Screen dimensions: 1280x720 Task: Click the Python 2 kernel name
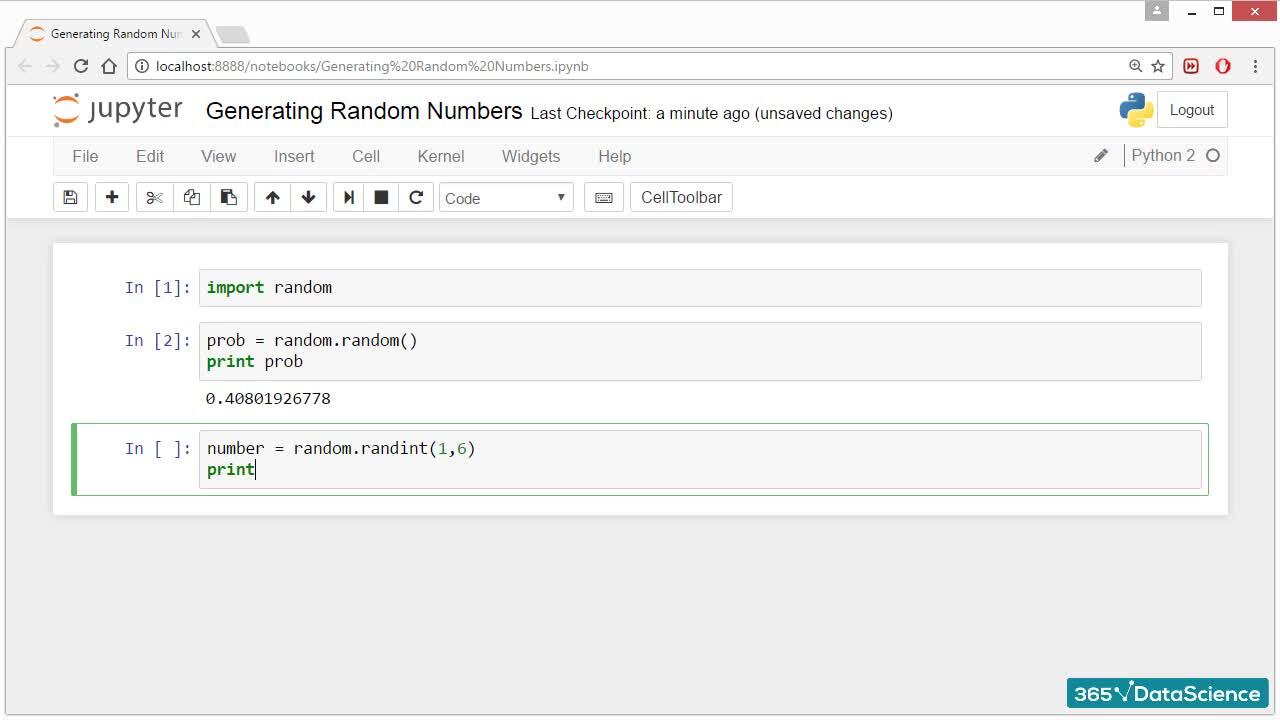click(1163, 155)
